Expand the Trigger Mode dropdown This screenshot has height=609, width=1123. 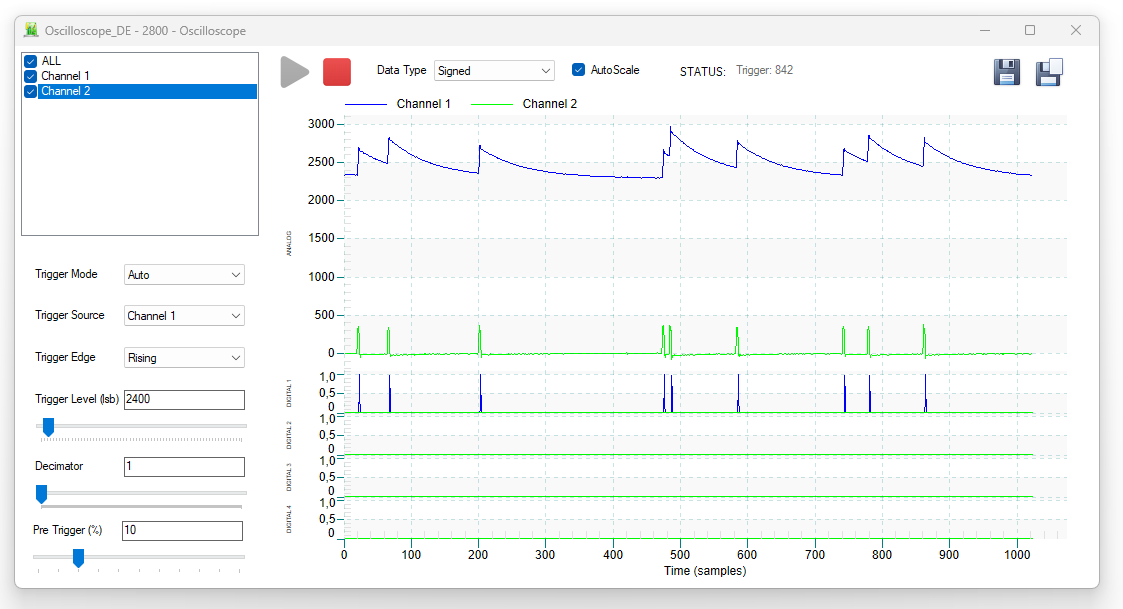pyautogui.click(x=184, y=274)
